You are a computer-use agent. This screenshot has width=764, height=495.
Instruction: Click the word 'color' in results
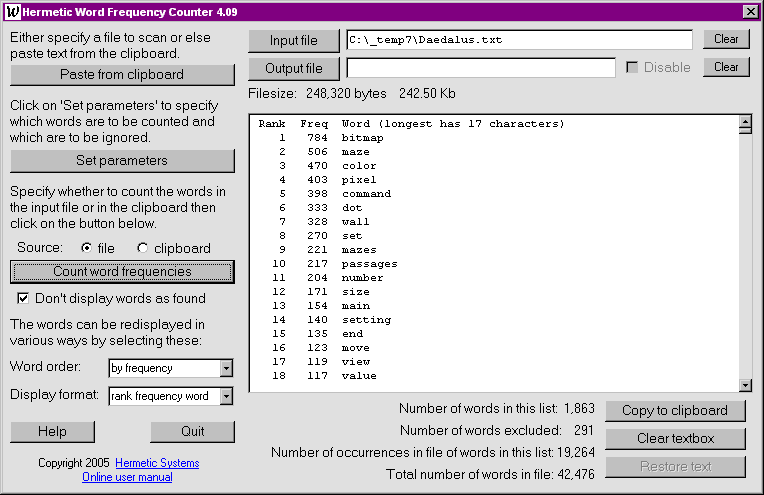point(359,166)
